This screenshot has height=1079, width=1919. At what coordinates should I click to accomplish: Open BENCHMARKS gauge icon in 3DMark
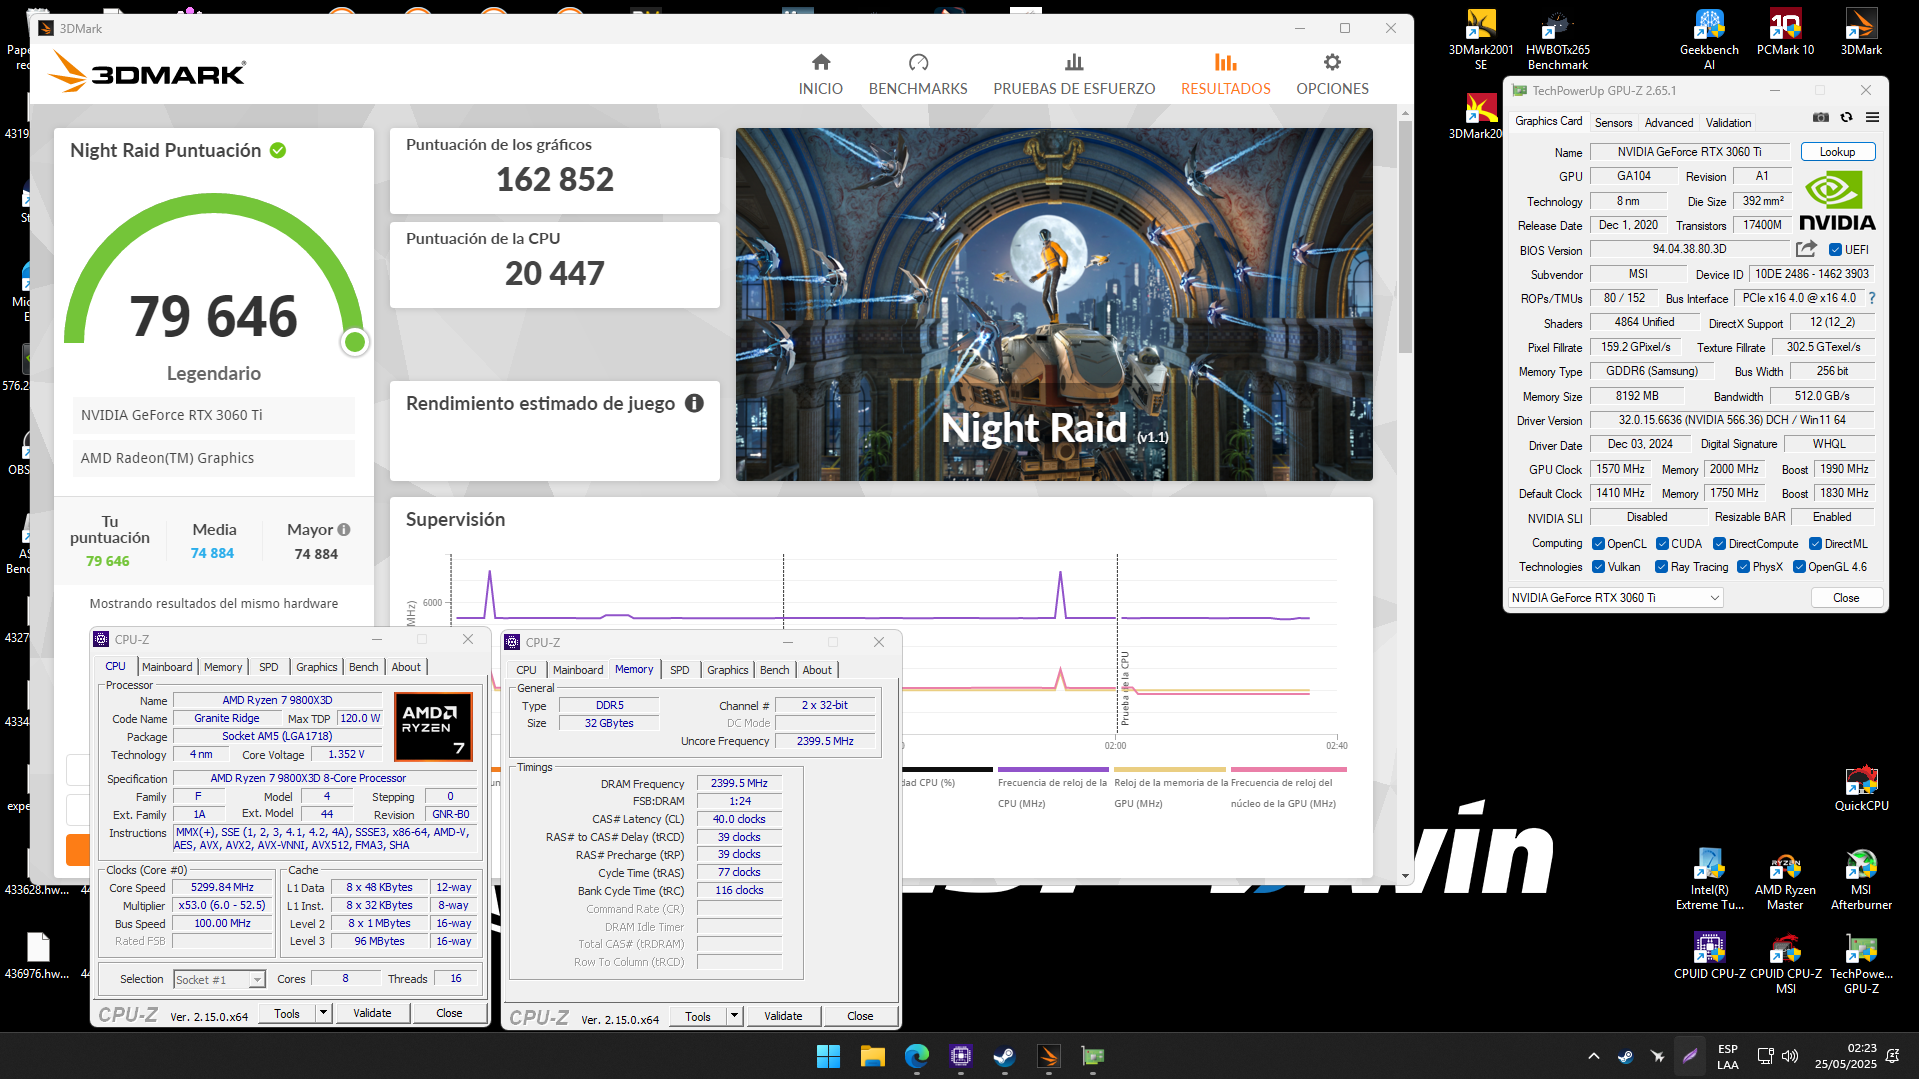coord(918,63)
